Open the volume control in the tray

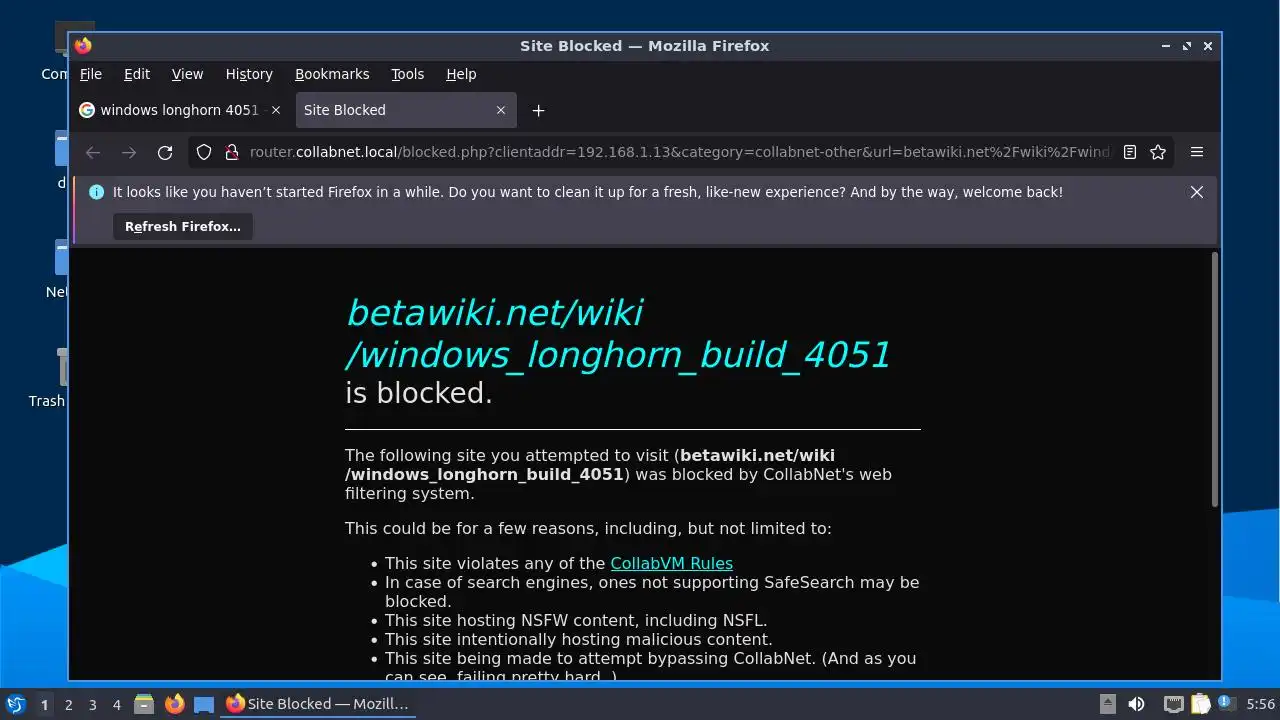(1136, 704)
